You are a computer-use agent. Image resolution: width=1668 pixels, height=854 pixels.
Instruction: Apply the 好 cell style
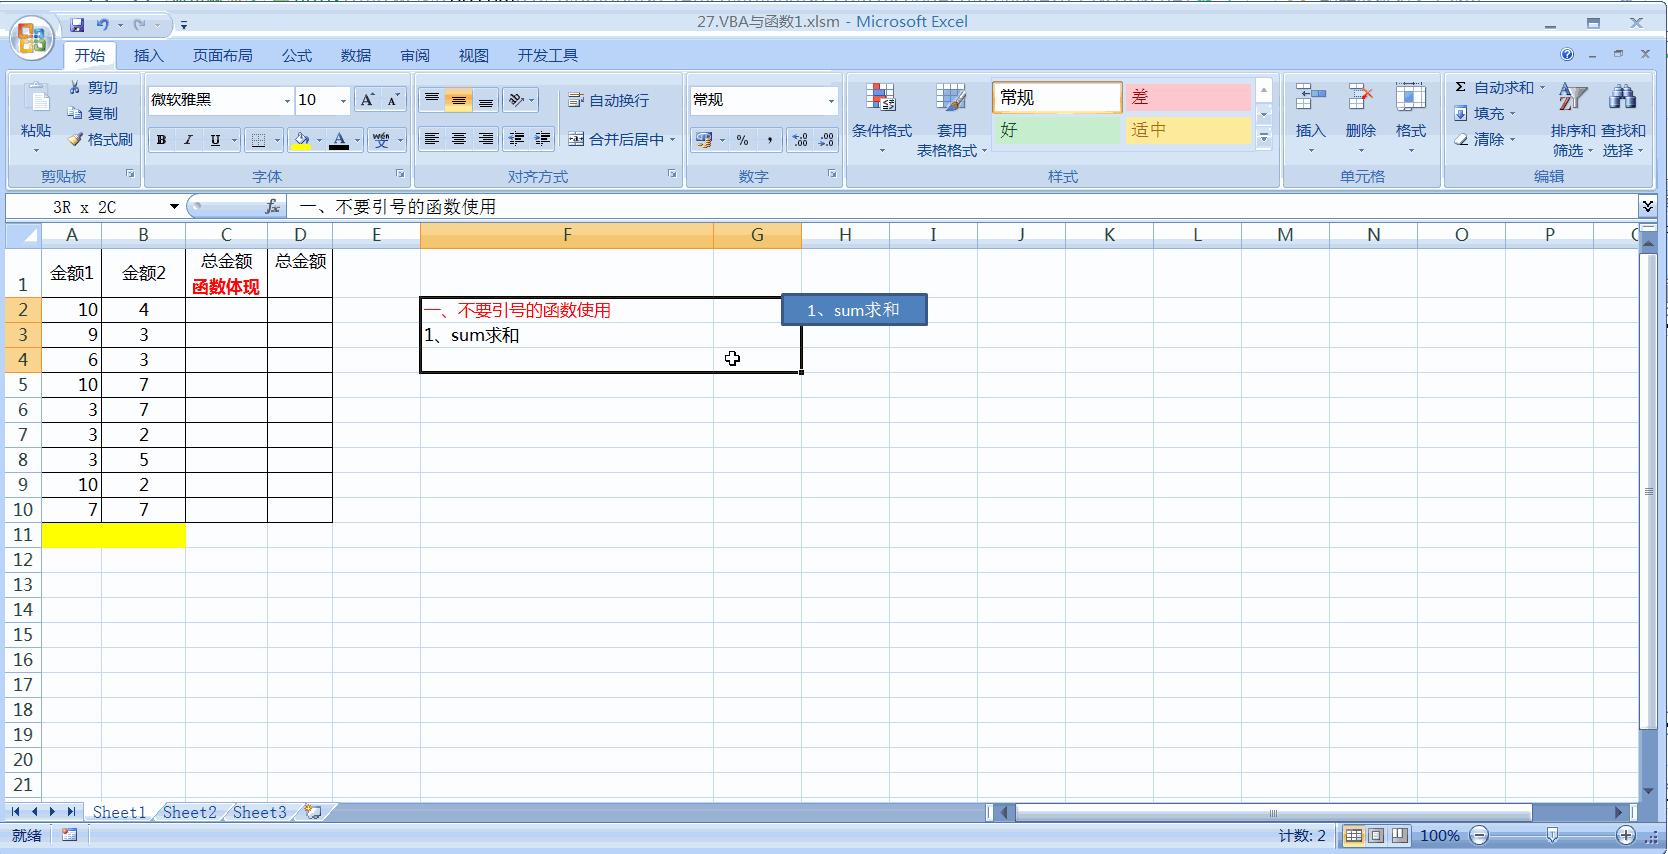pos(1057,130)
